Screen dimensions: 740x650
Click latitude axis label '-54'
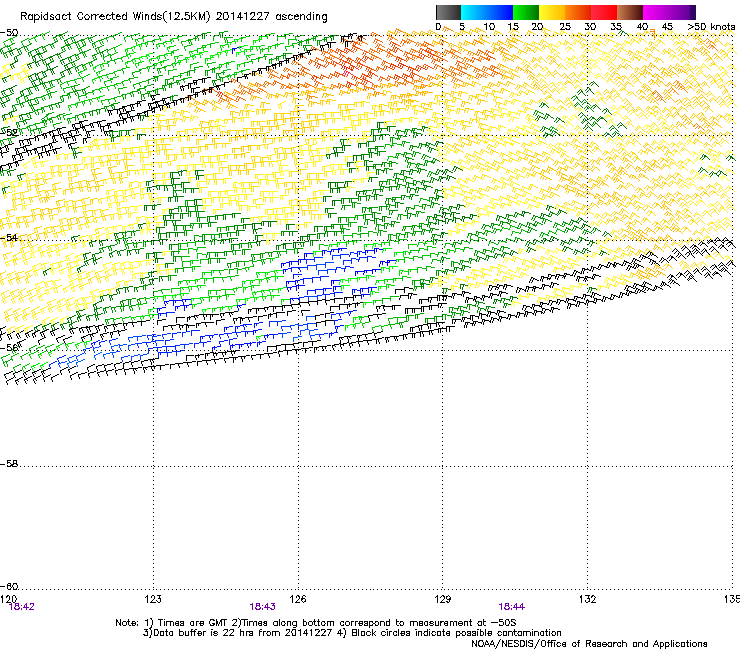point(9,237)
